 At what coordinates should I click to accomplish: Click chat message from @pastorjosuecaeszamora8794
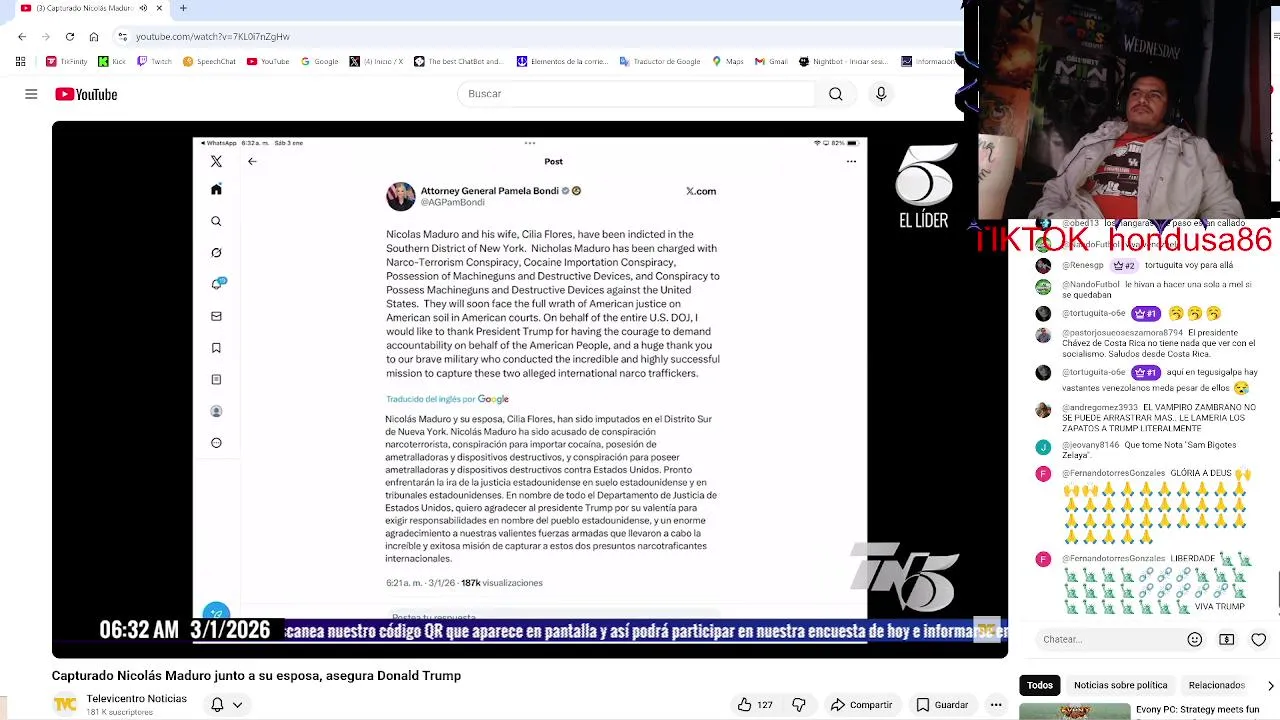coord(1148,343)
